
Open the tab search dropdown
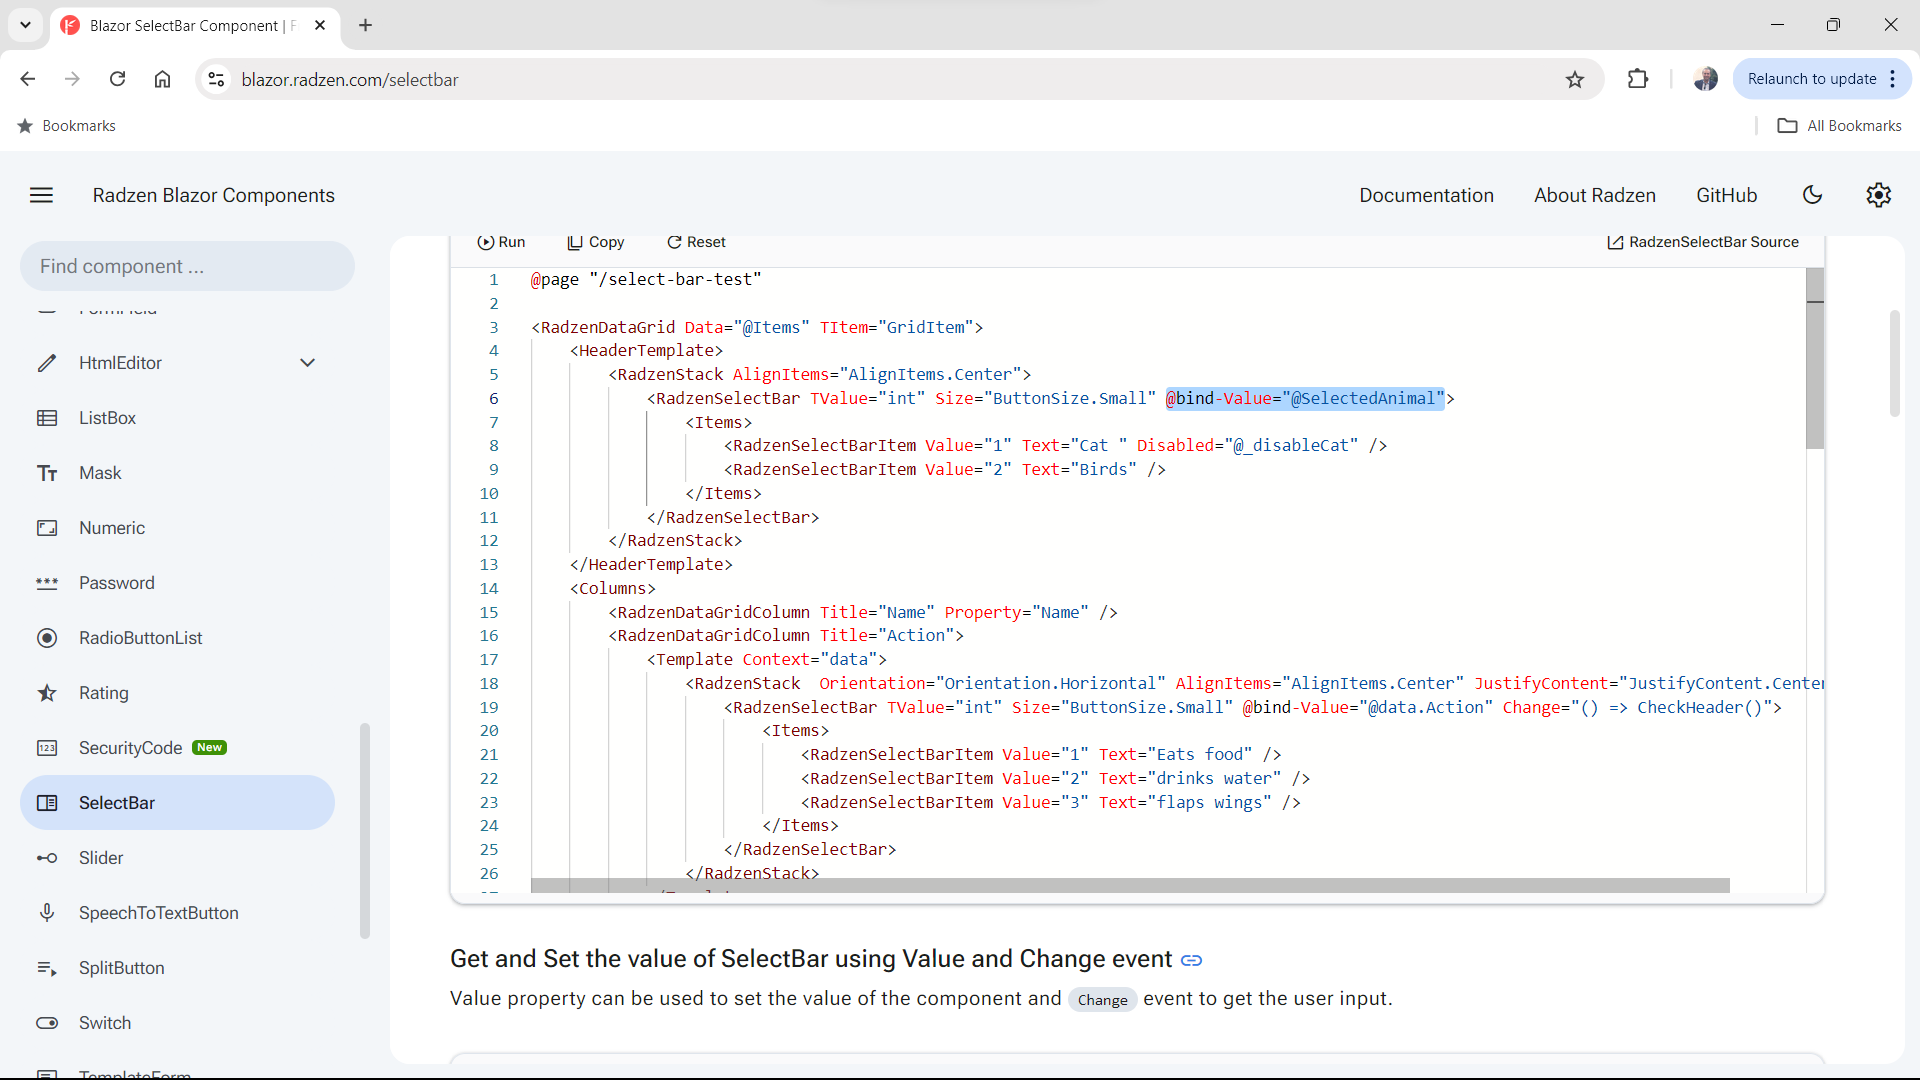click(25, 25)
